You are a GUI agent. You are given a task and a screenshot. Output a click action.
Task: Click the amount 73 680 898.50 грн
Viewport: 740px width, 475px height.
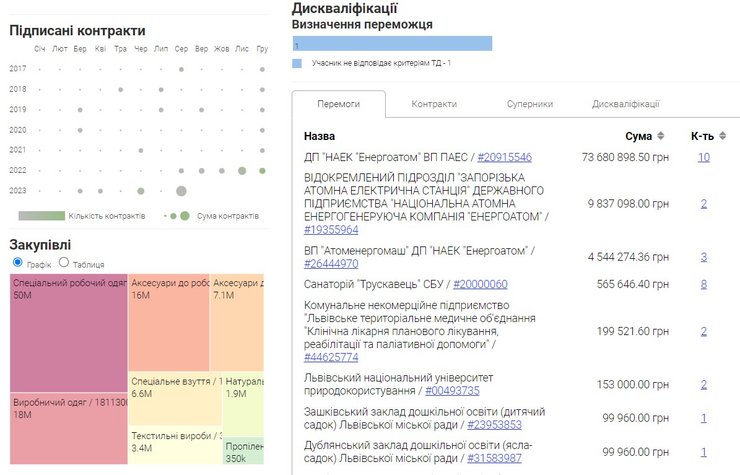click(625, 157)
